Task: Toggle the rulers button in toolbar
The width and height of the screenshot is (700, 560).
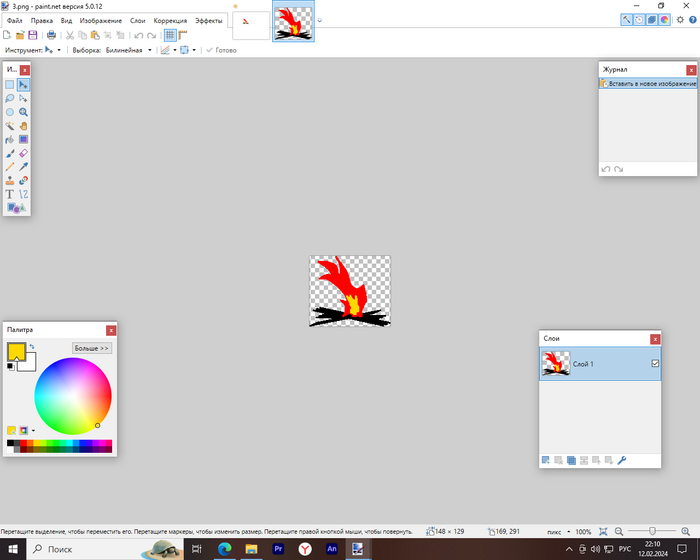Action: (x=184, y=35)
